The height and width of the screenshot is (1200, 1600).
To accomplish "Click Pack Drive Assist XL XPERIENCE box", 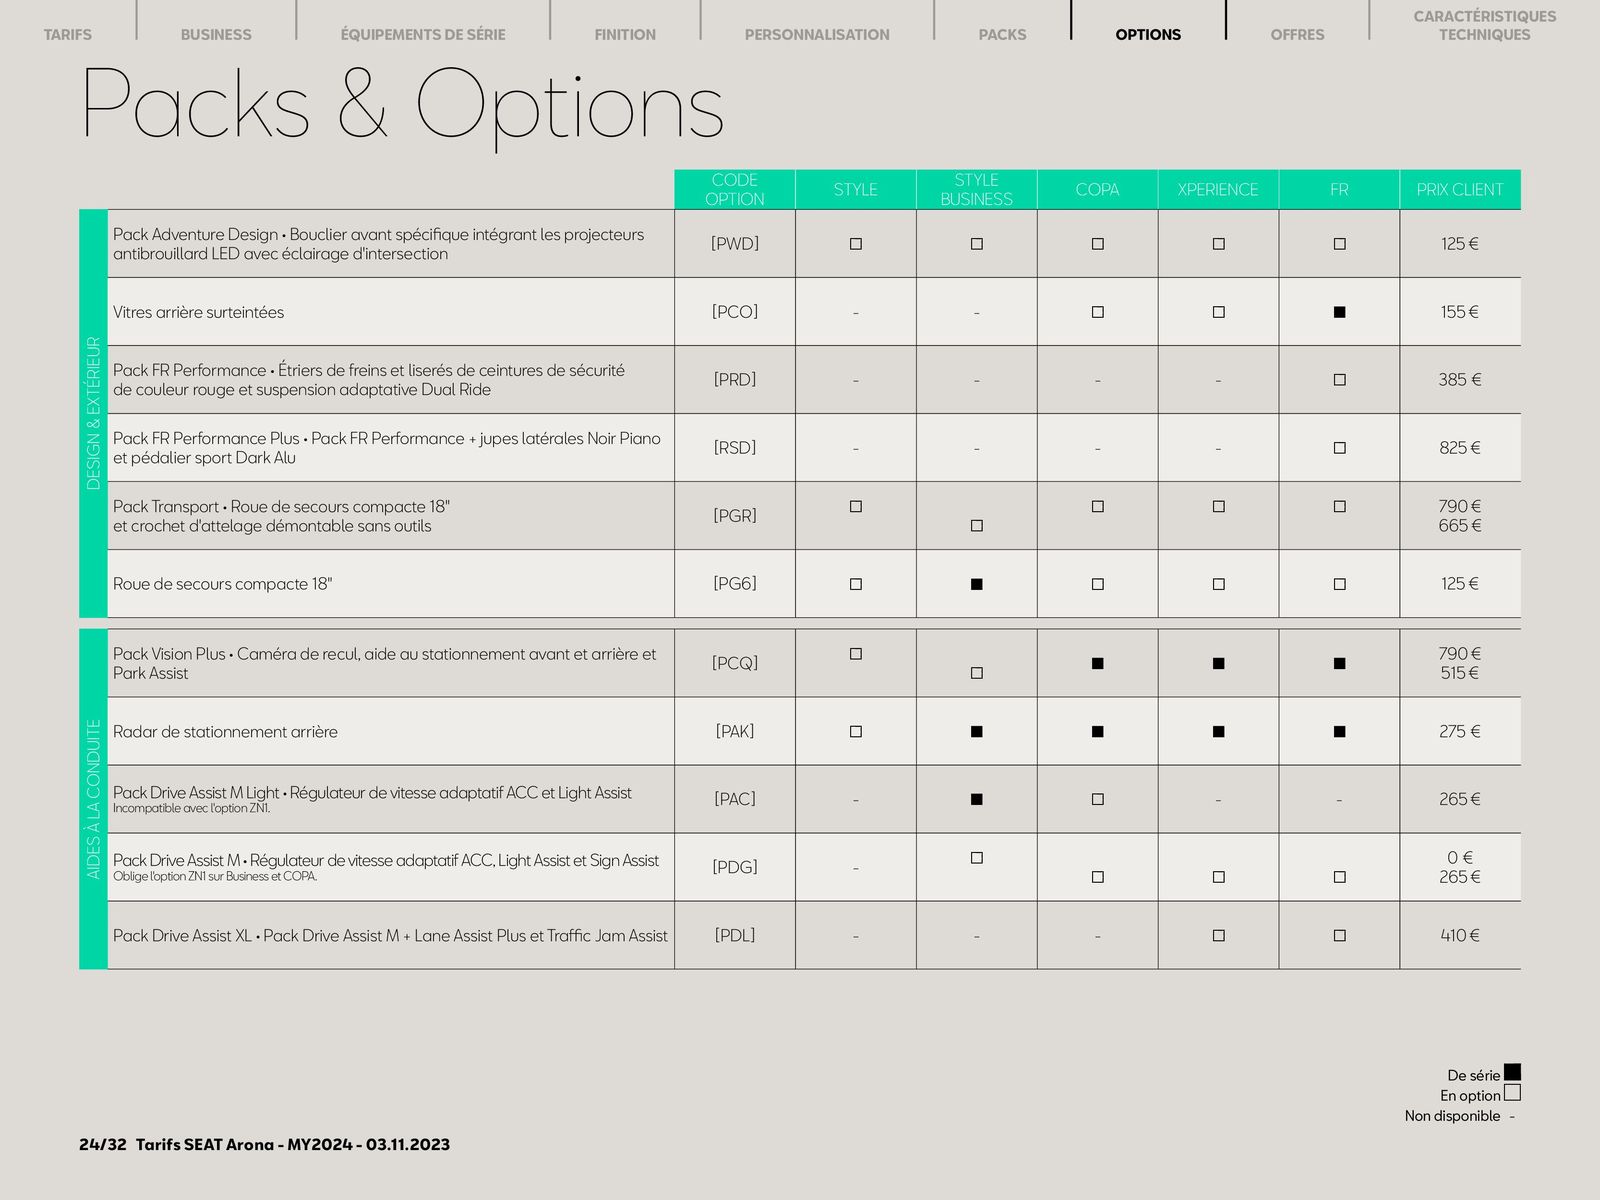I will tap(1218, 936).
